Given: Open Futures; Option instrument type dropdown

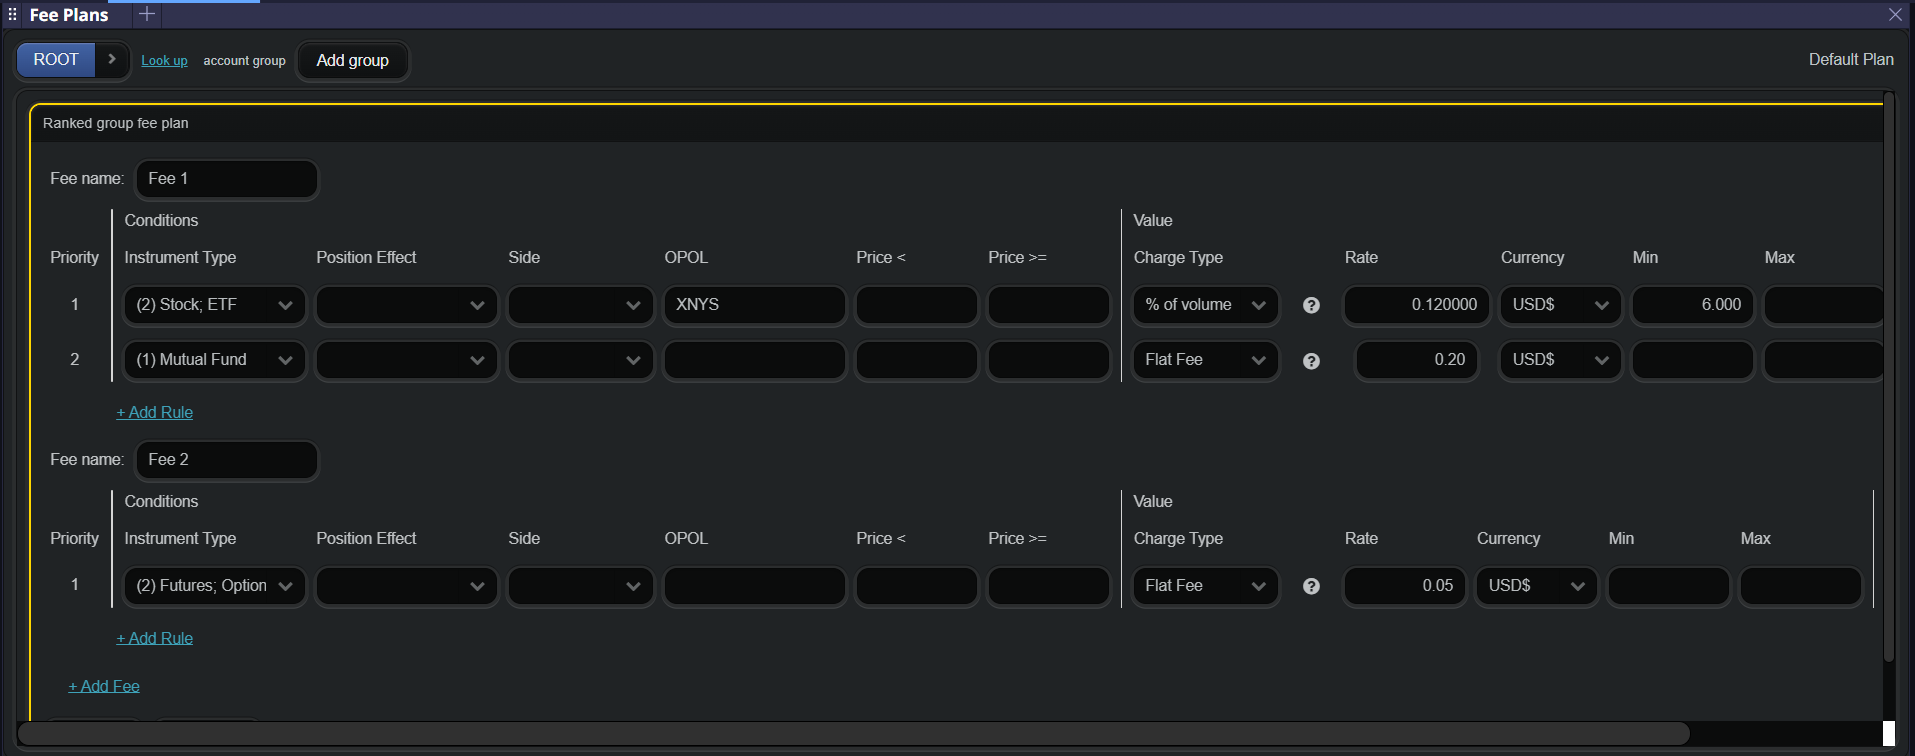Looking at the screenshot, I should 214,586.
